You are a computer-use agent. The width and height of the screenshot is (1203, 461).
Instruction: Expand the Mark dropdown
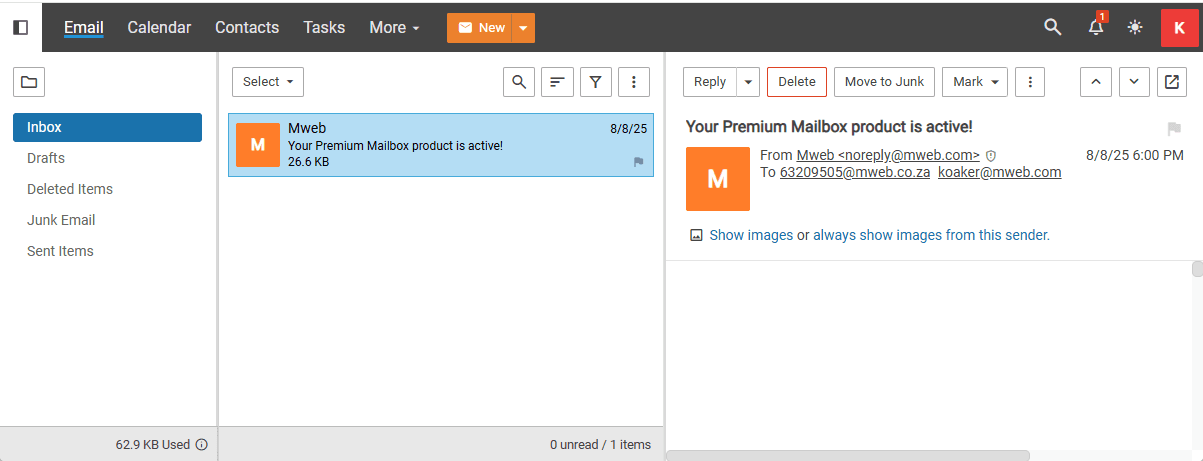974,82
